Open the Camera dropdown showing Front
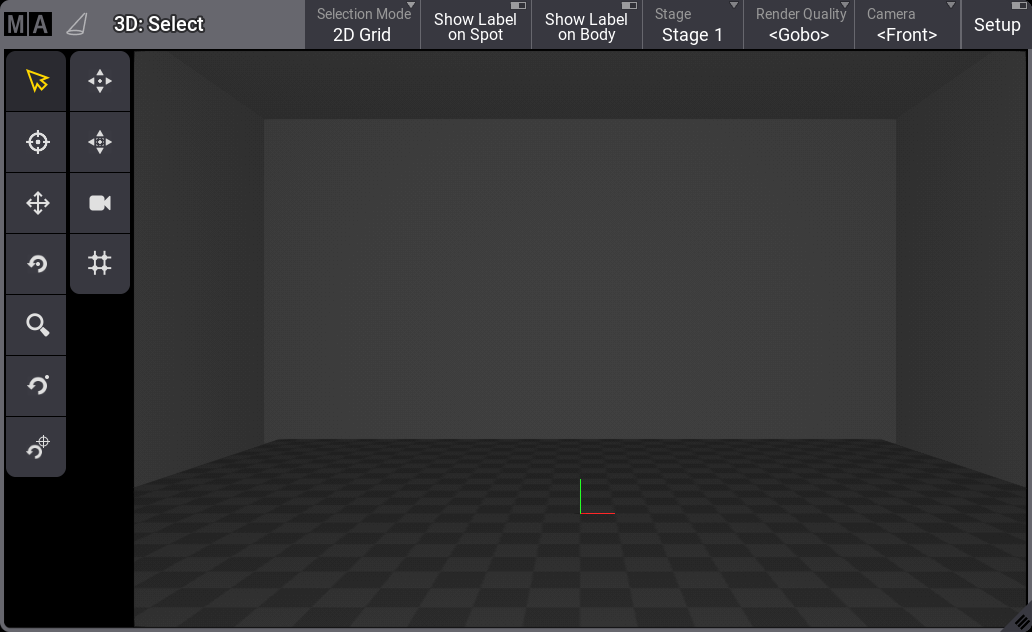 907,25
